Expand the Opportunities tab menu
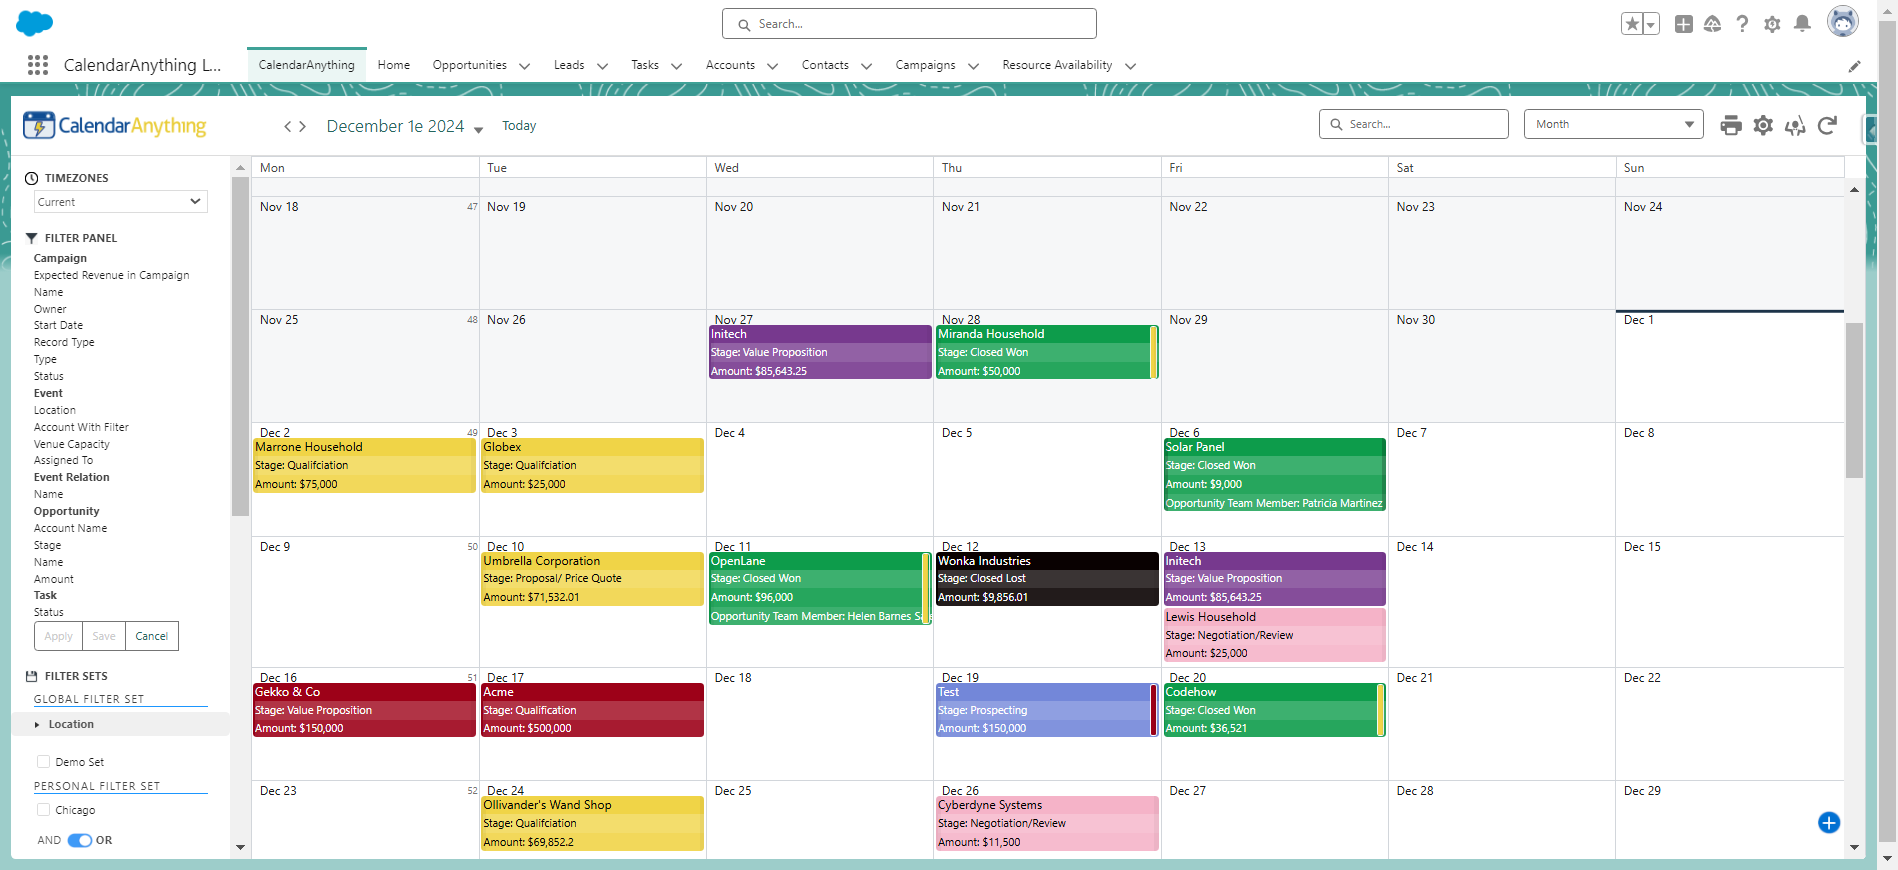The height and width of the screenshot is (870, 1898). coord(525,66)
